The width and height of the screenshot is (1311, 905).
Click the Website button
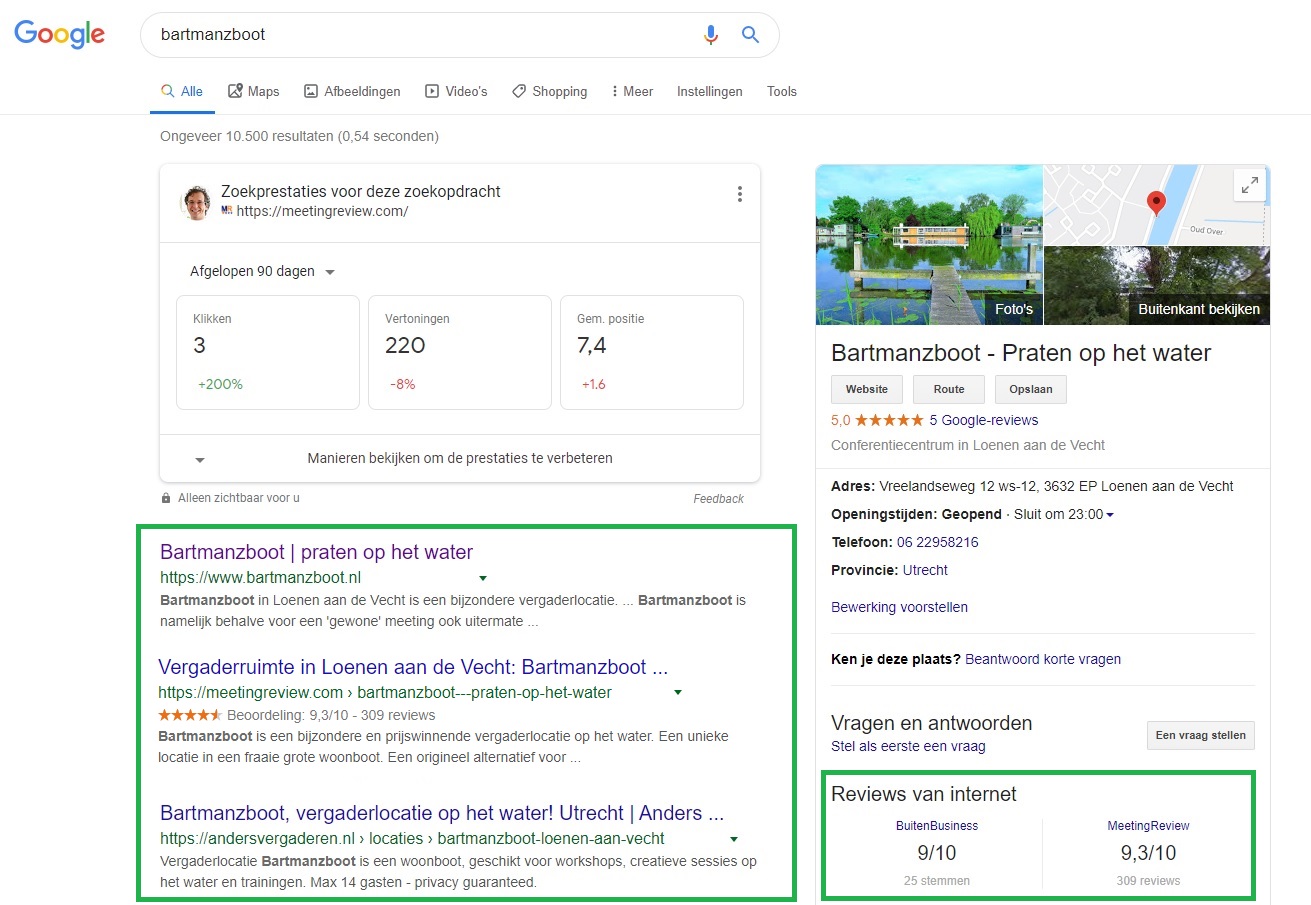pos(867,389)
